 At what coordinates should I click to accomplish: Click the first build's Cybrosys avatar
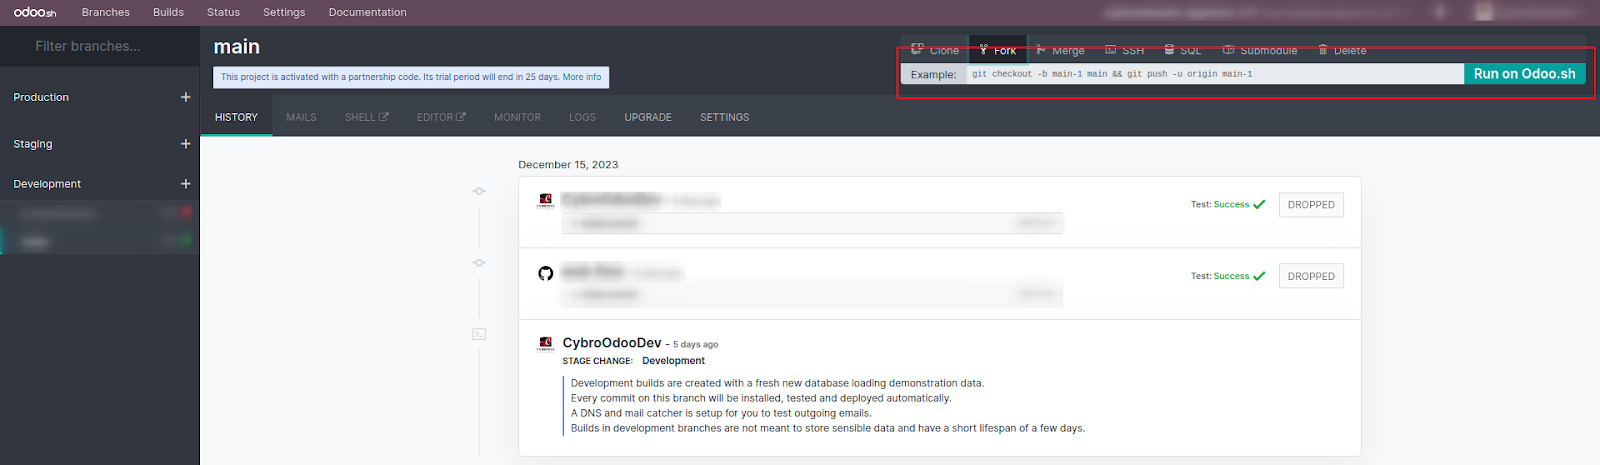[x=546, y=201]
